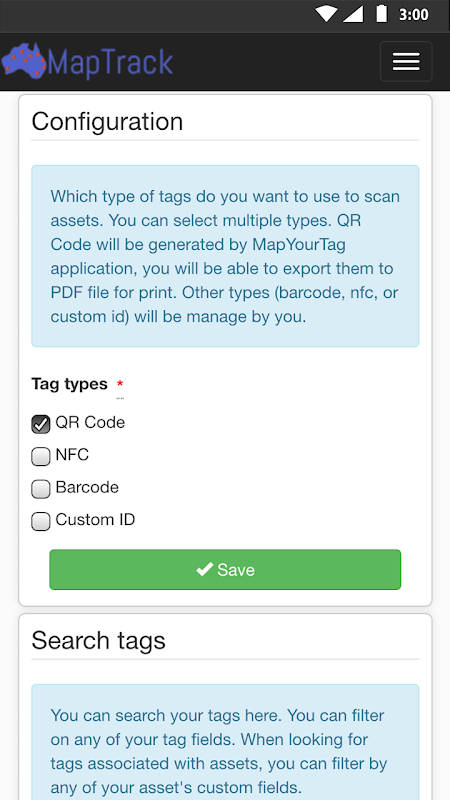Click the Custom ID label text

[95, 520]
